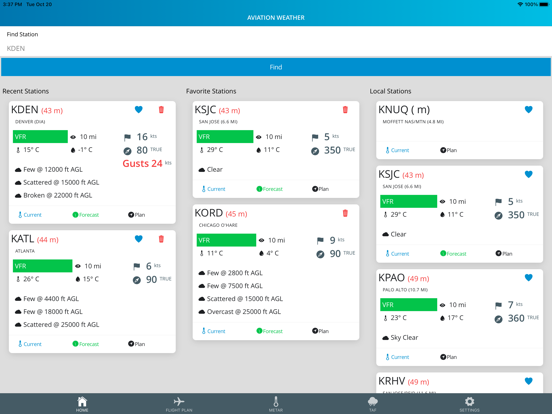Click the 'Local Stations' heading
This screenshot has height=414, width=552.
(390, 91)
